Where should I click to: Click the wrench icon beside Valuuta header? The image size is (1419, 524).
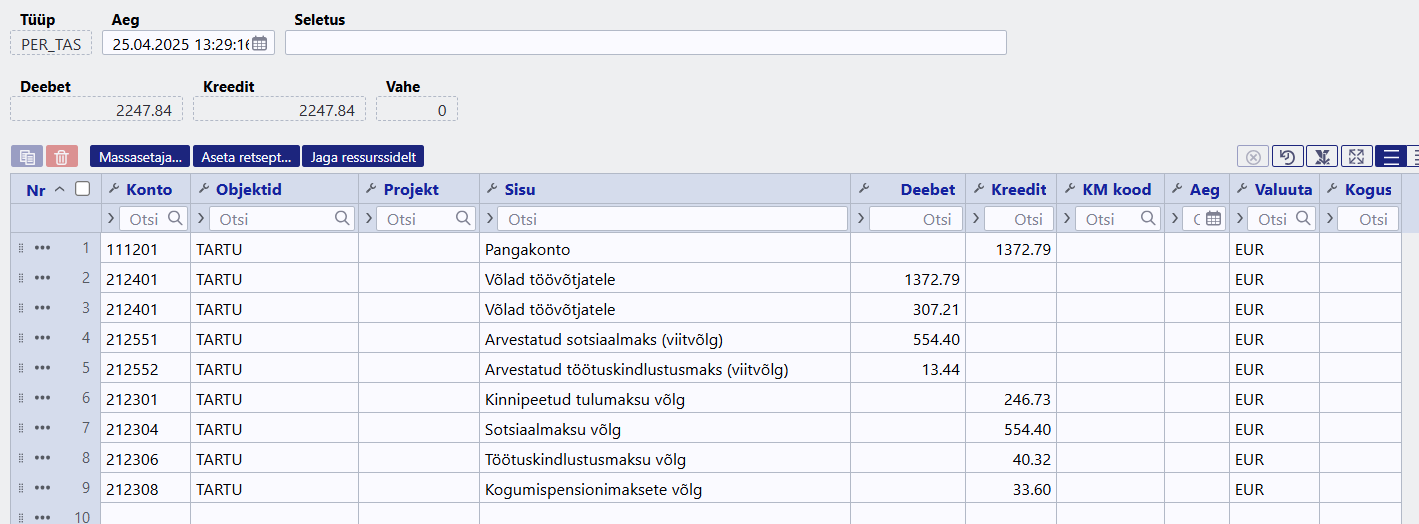[x=1242, y=189]
